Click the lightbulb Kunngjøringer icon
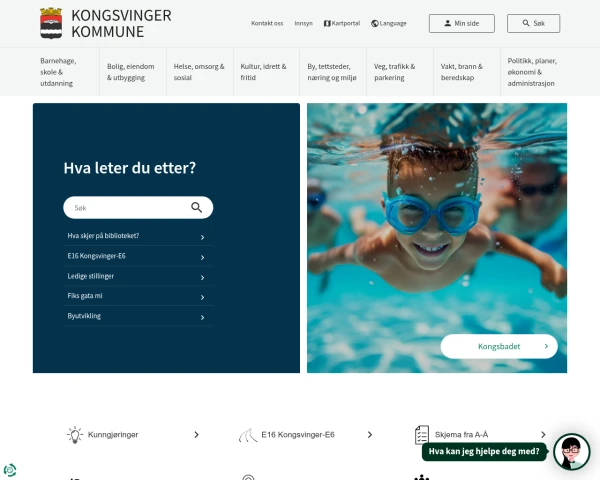This screenshot has width=600, height=480. point(75,435)
